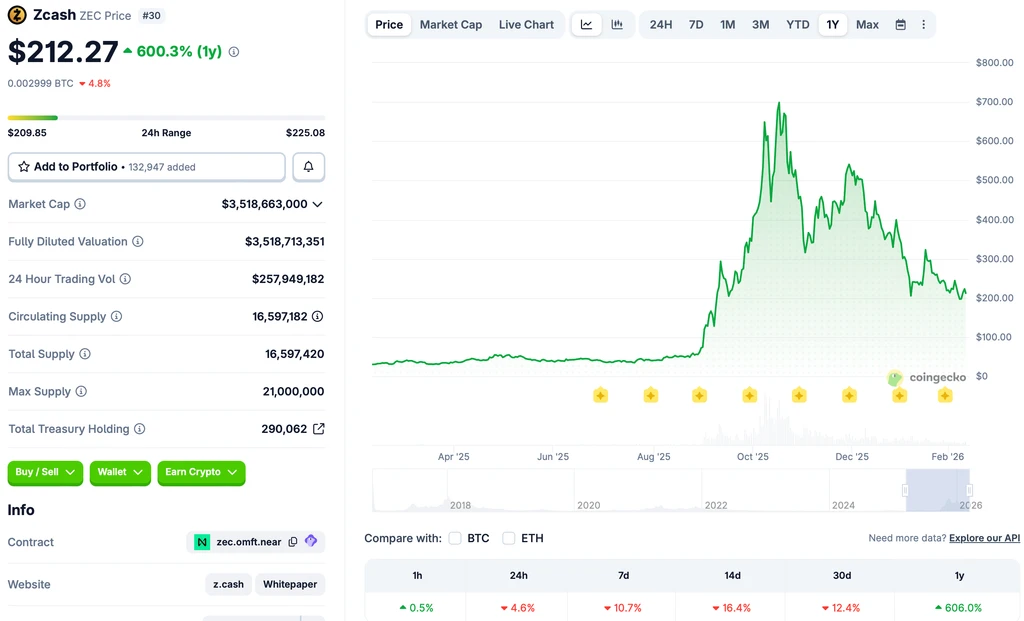Switch to line chart view icon
The image size is (1024, 621).
[586, 25]
